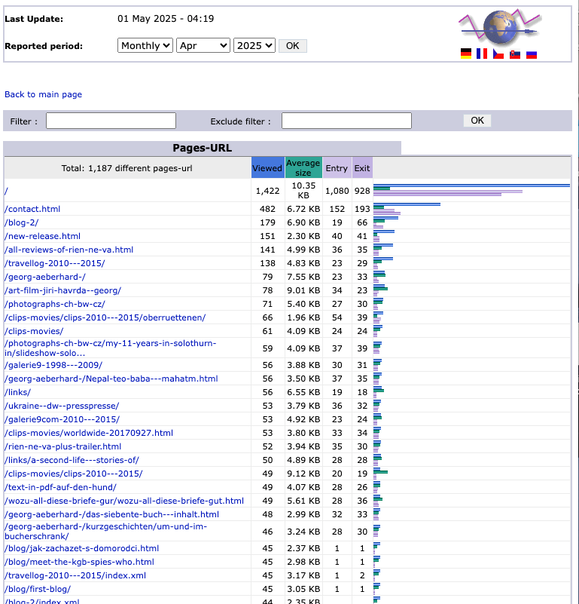The height and width of the screenshot is (604, 579).
Task: Open the /clips-movies/ link
Action: coord(34,331)
